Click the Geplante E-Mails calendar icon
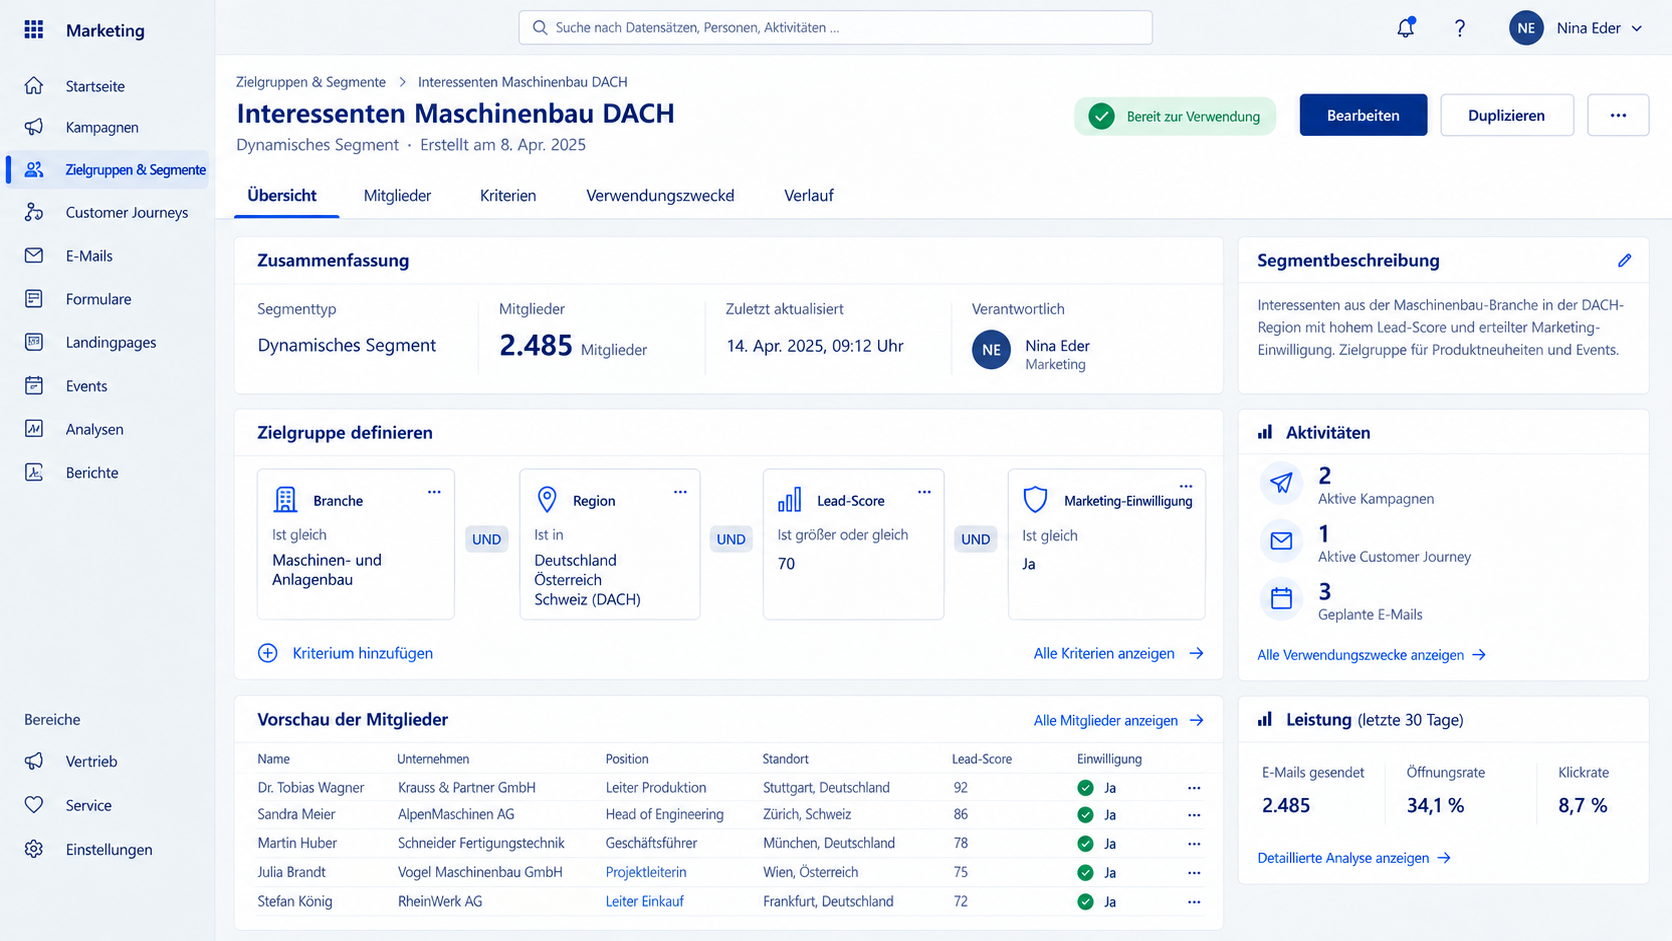The image size is (1672, 941). [1281, 599]
